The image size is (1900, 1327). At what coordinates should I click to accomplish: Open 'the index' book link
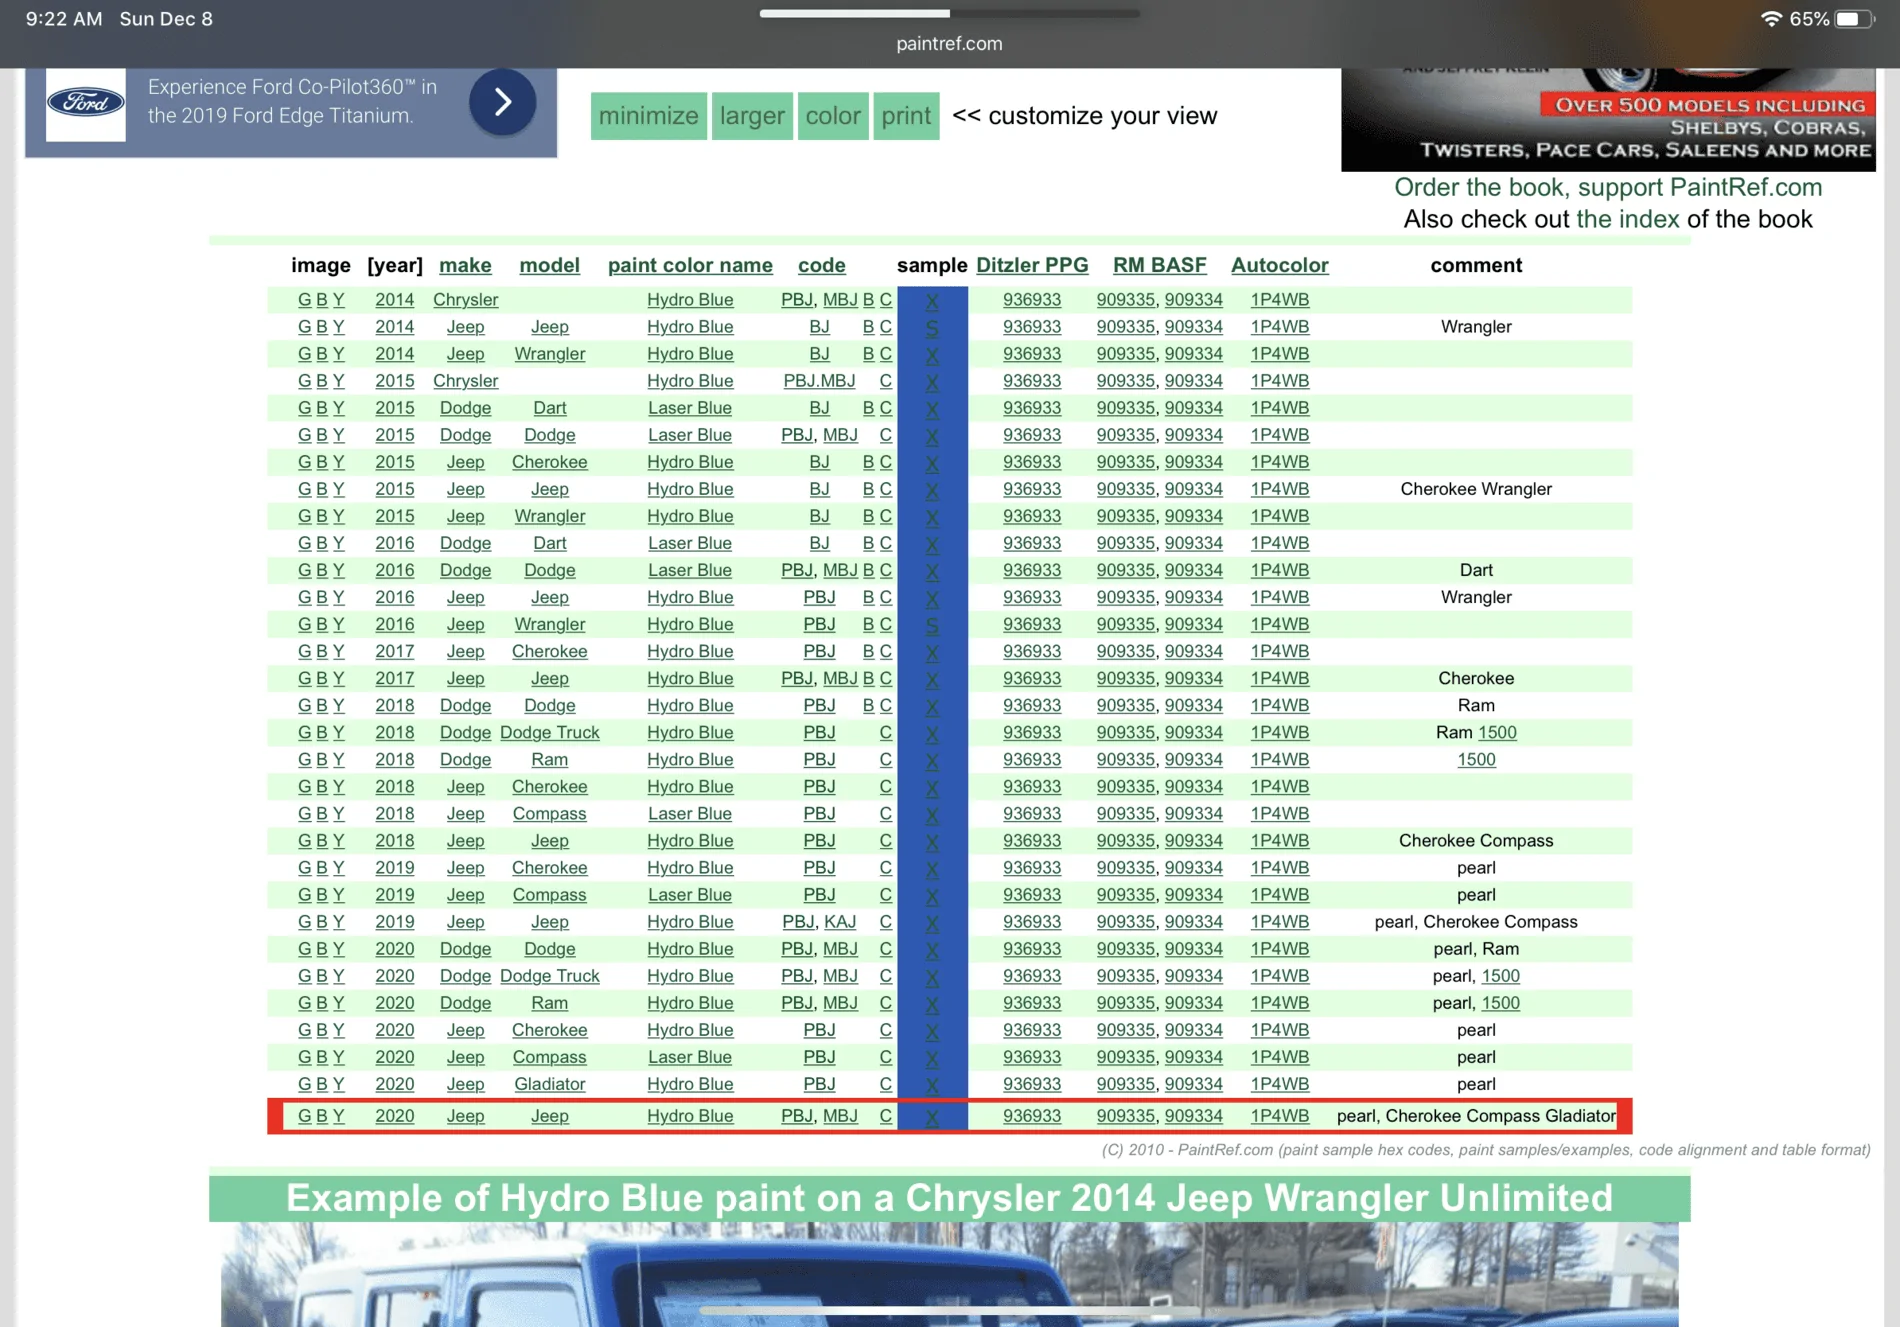[1628, 219]
